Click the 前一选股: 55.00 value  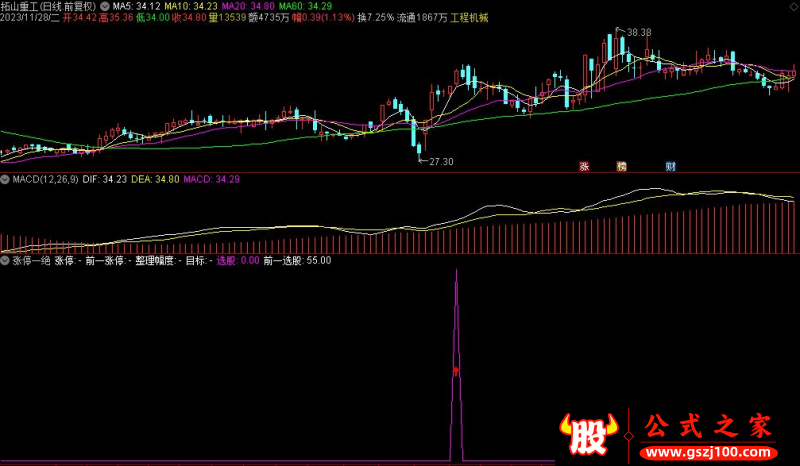pyautogui.click(x=297, y=261)
